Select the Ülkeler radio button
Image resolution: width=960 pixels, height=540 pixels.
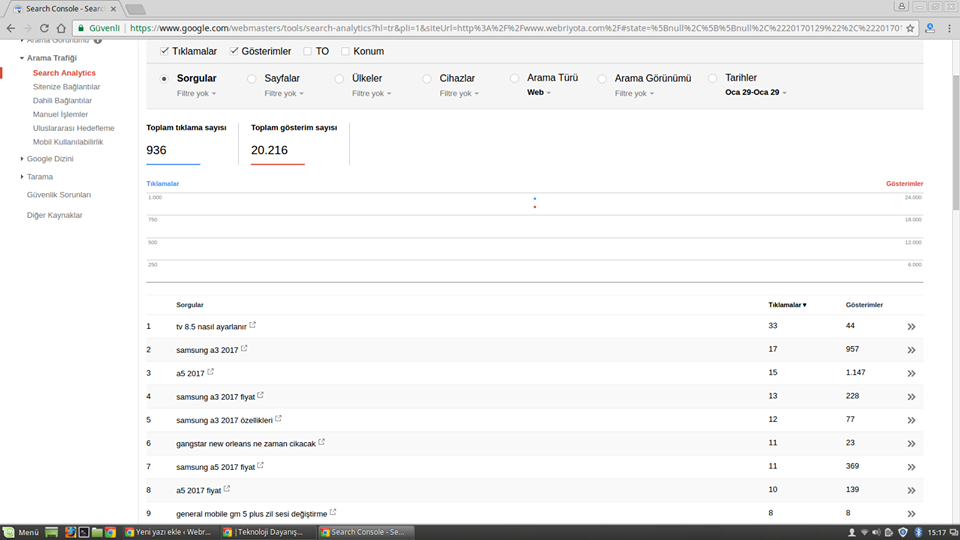(x=339, y=78)
